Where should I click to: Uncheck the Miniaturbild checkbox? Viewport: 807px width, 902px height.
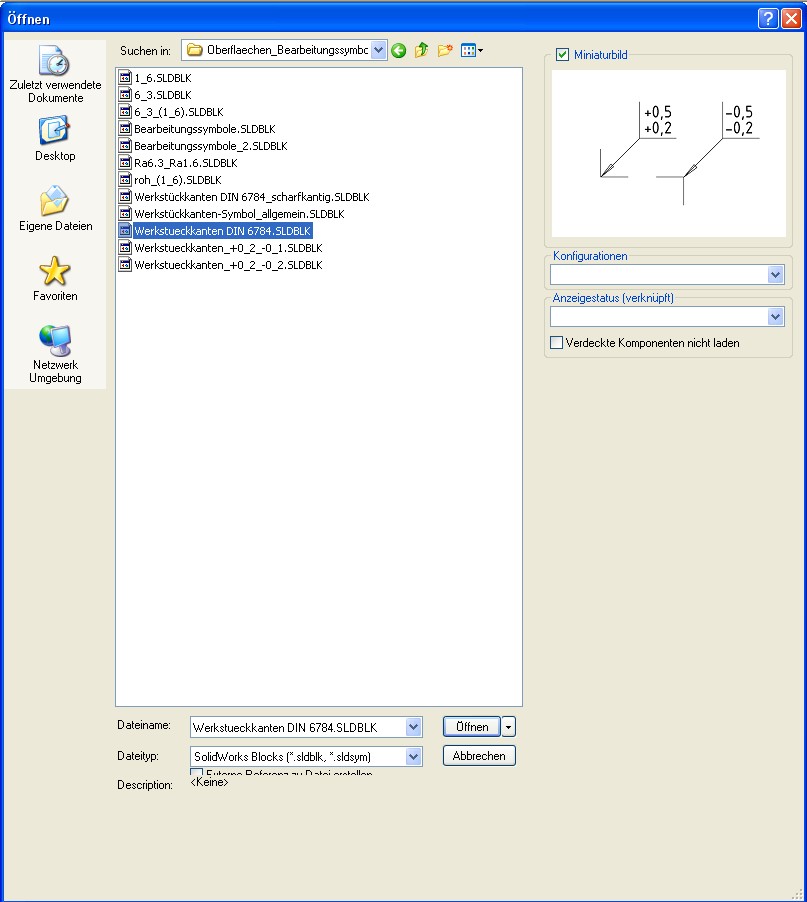(562, 55)
